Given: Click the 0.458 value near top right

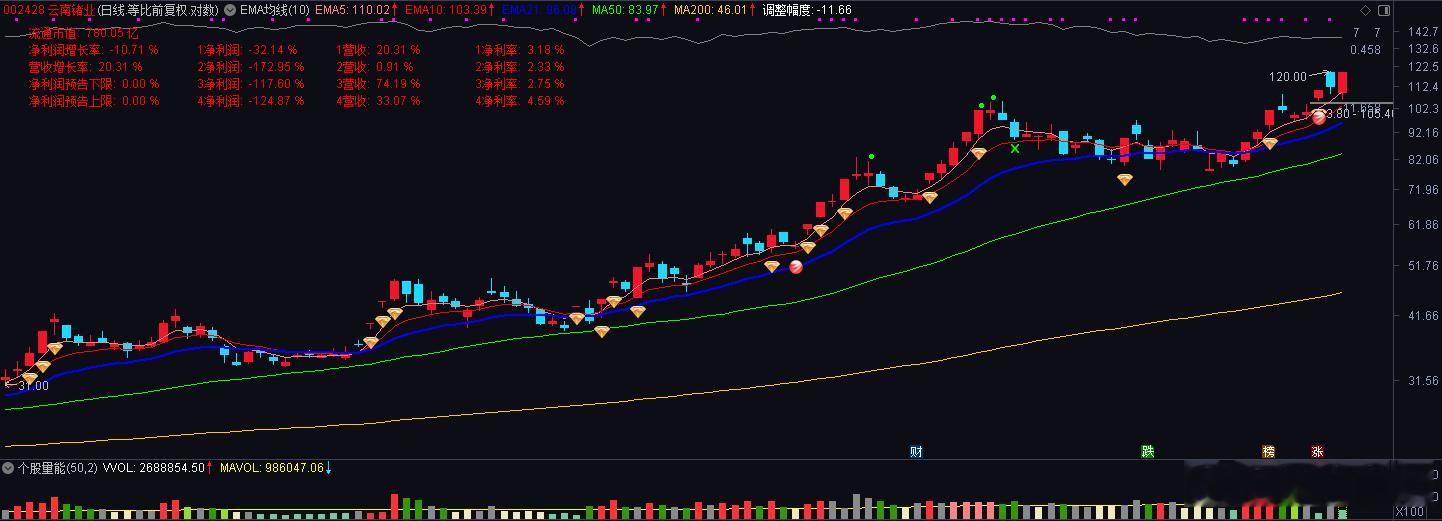Looking at the screenshot, I should coord(1364,49).
